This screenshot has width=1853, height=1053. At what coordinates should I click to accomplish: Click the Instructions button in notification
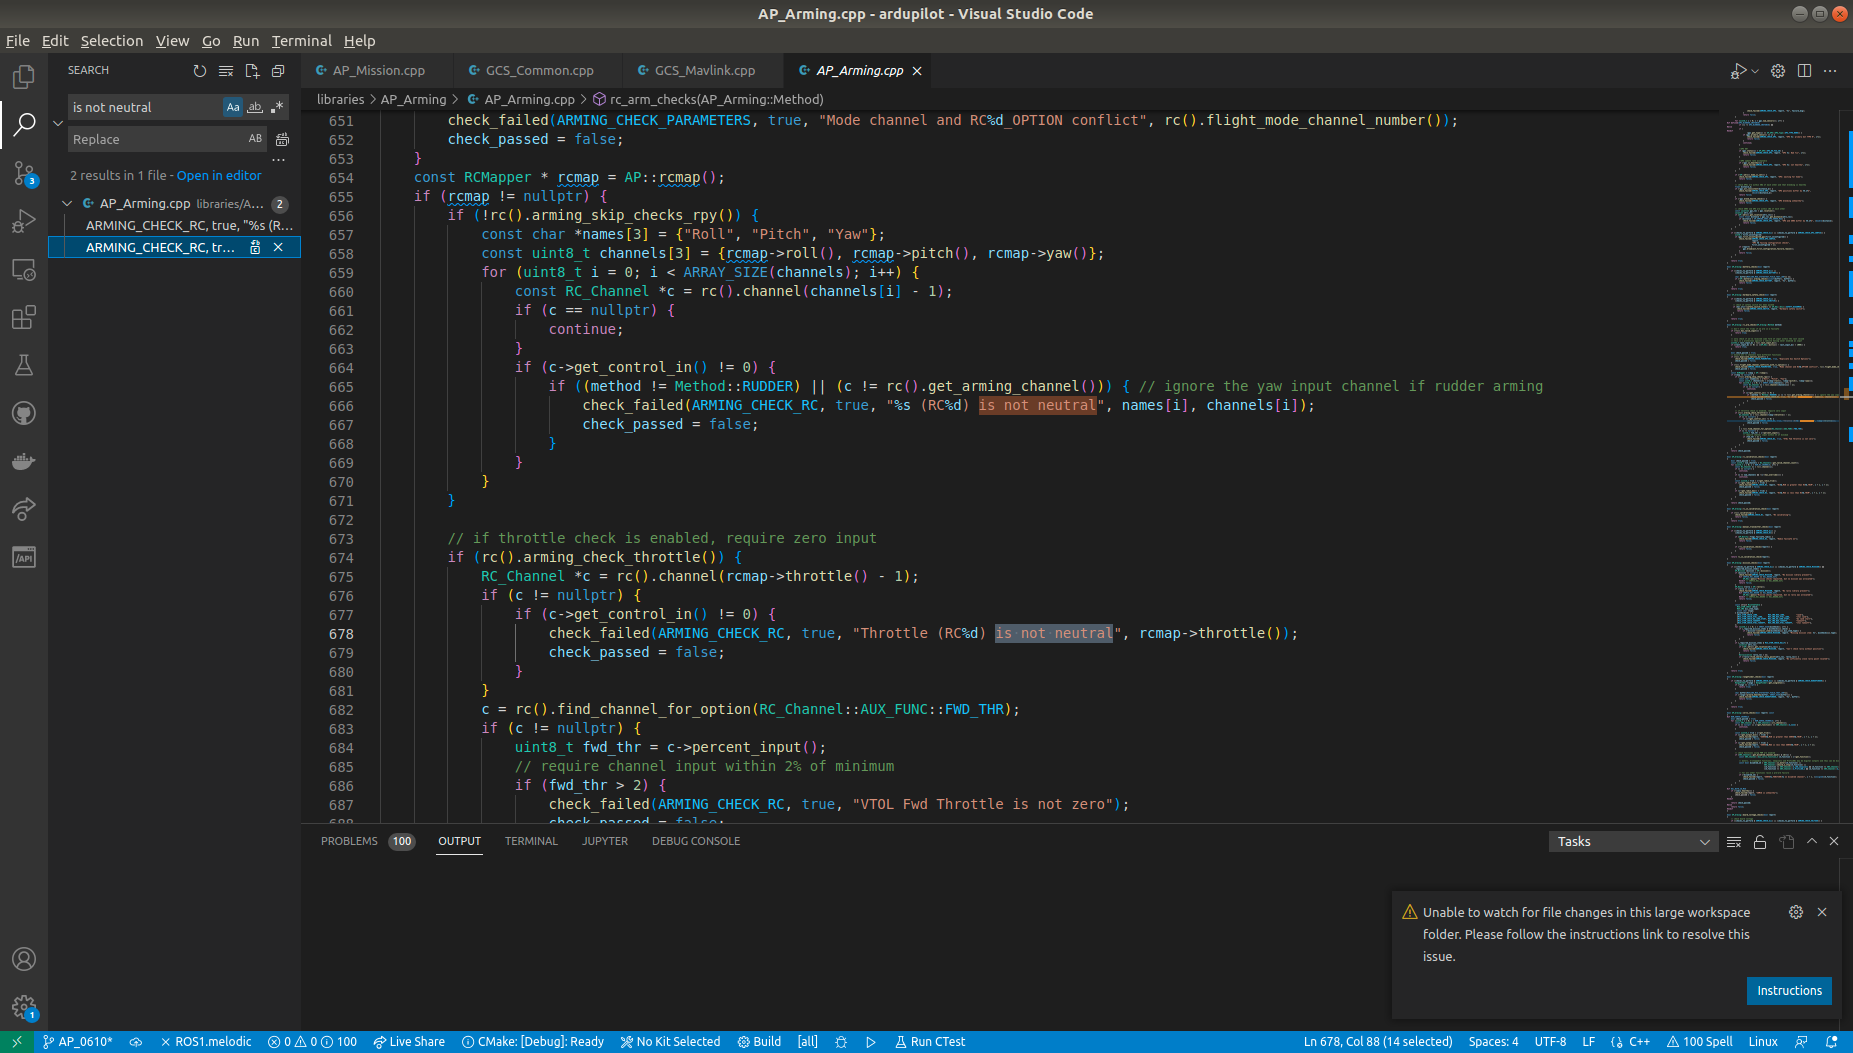click(1788, 990)
